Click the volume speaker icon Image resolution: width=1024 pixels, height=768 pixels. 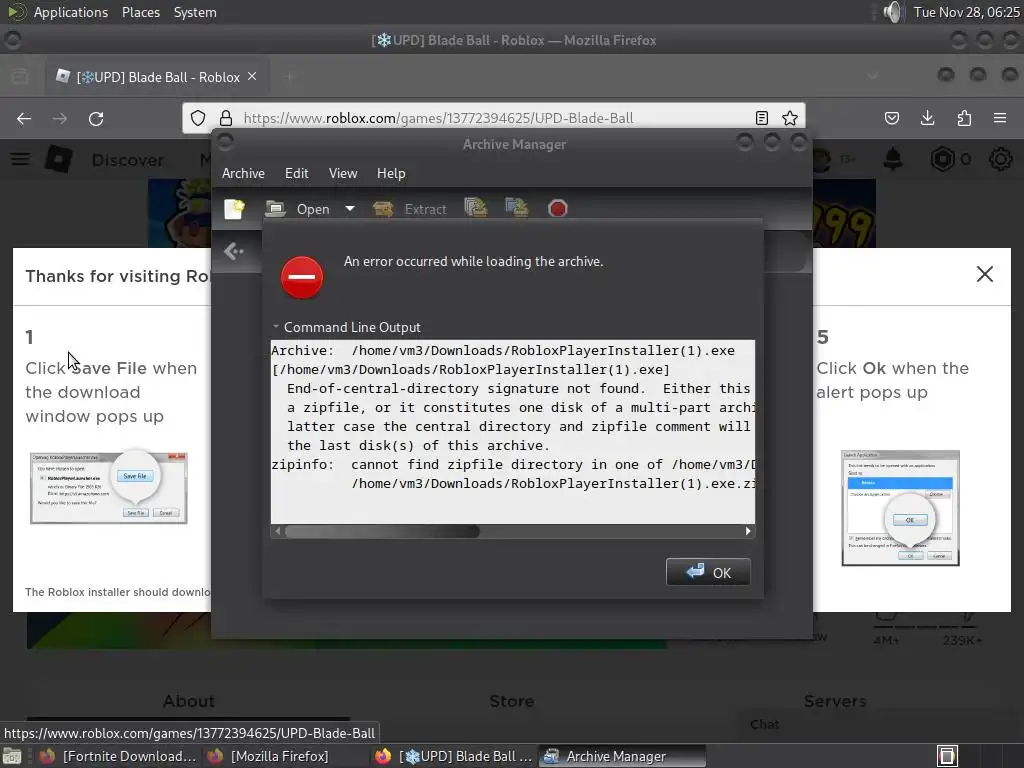click(x=892, y=12)
